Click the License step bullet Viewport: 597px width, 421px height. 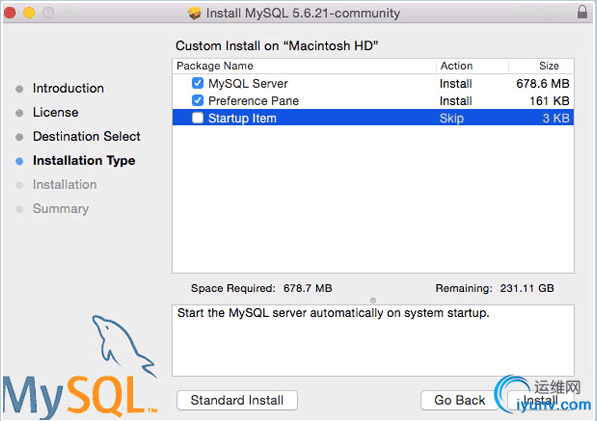19,113
